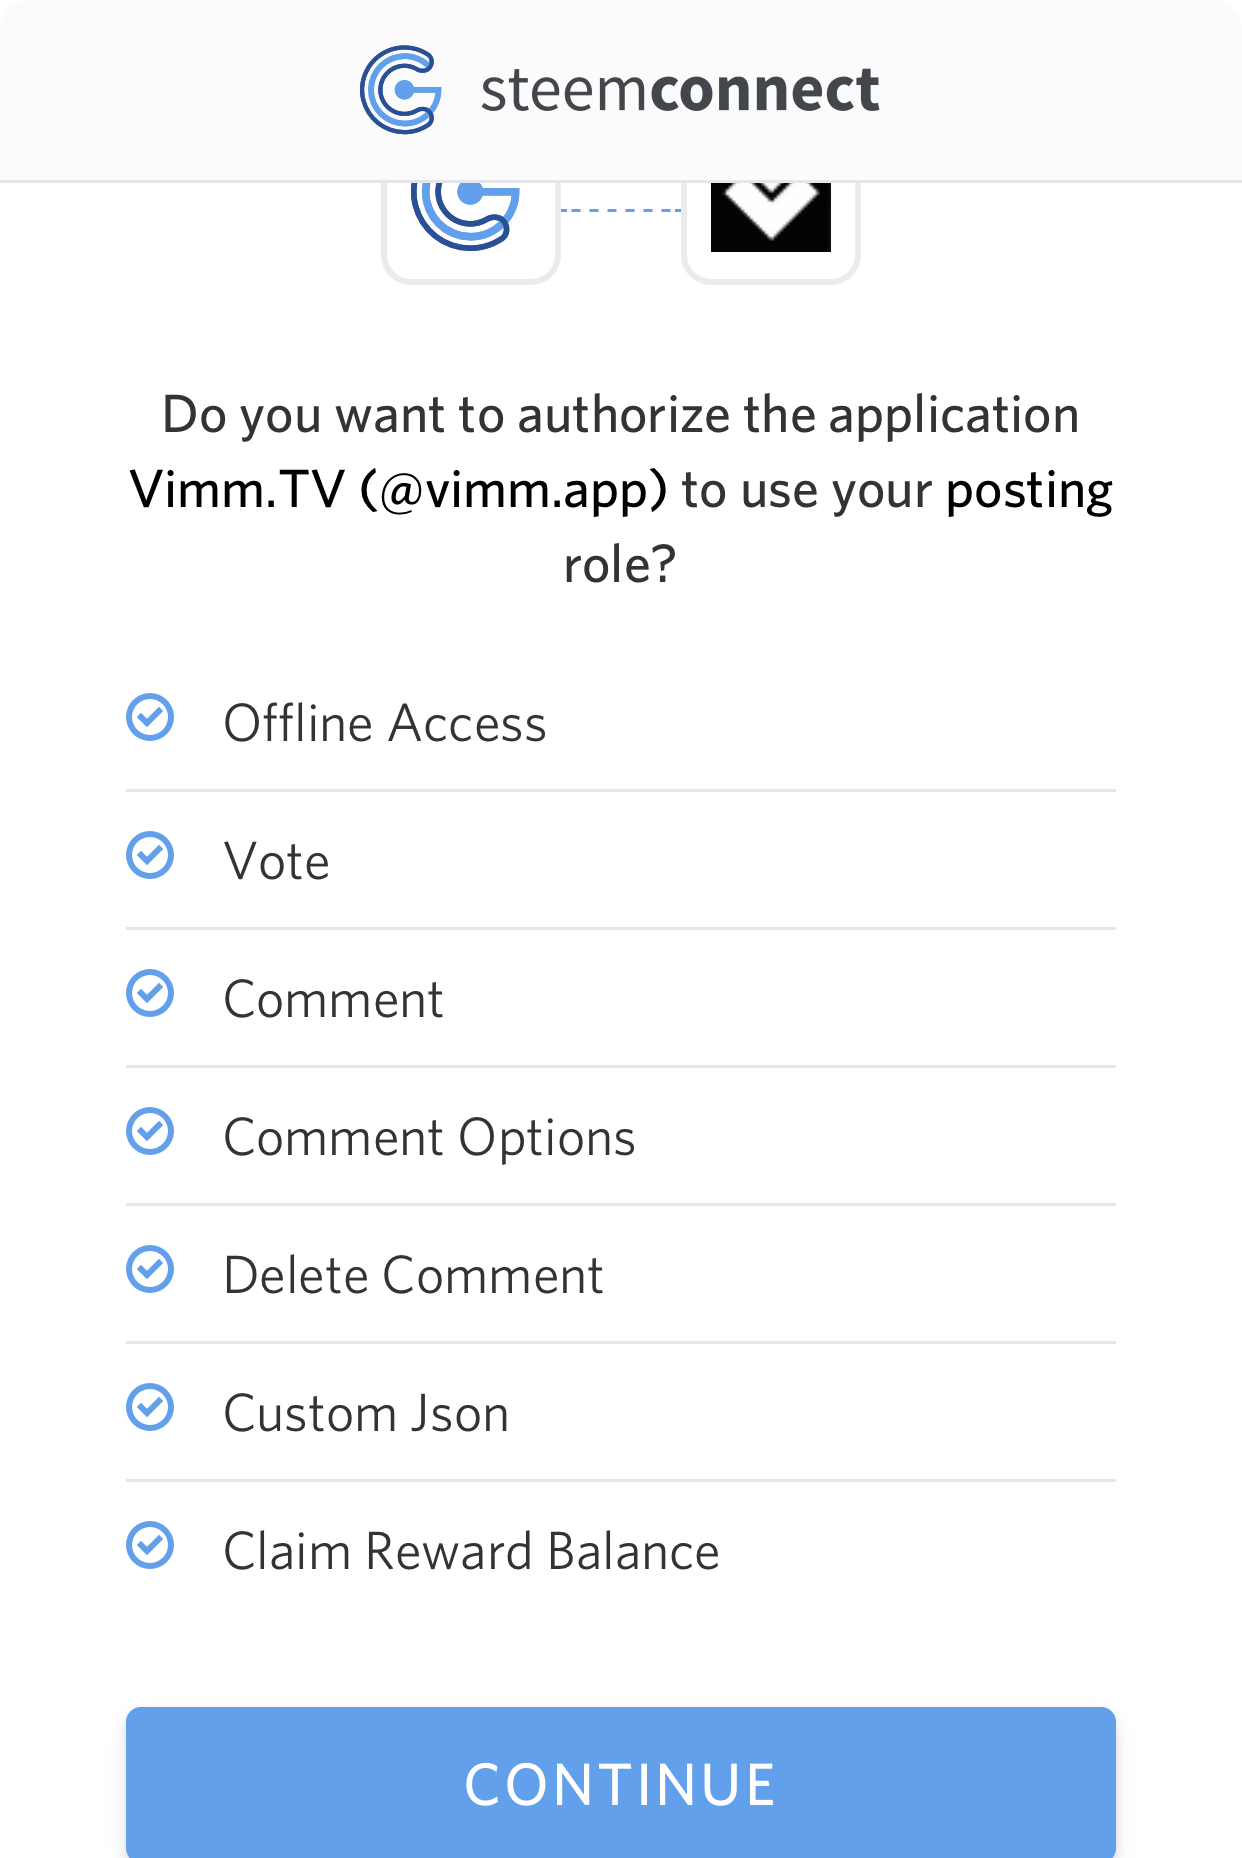Image resolution: width=1242 pixels, height=1858 pixels.
Task: Click the Offline Access checkmark icon
Action: (x=150, y=718)
